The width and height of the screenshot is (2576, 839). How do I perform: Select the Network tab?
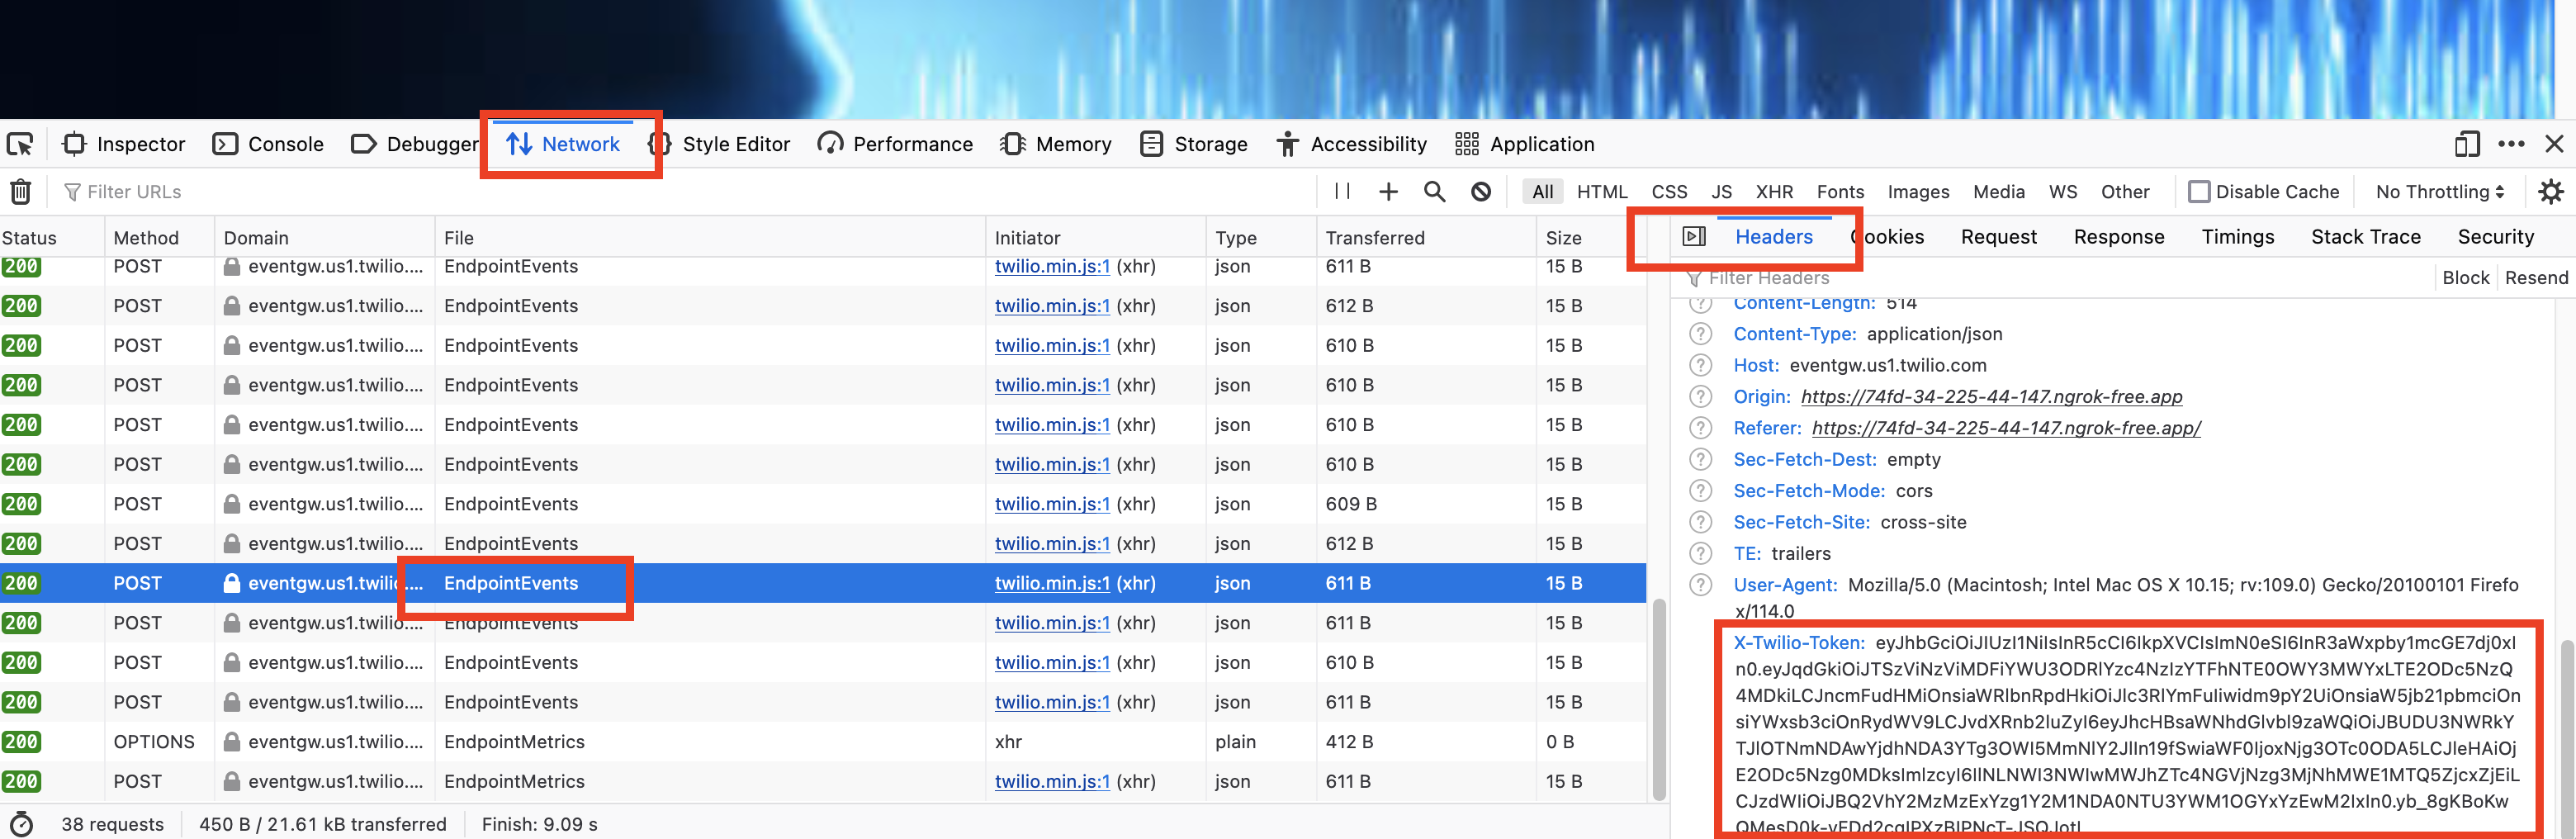pyautogui.click(x=562, y=144)
